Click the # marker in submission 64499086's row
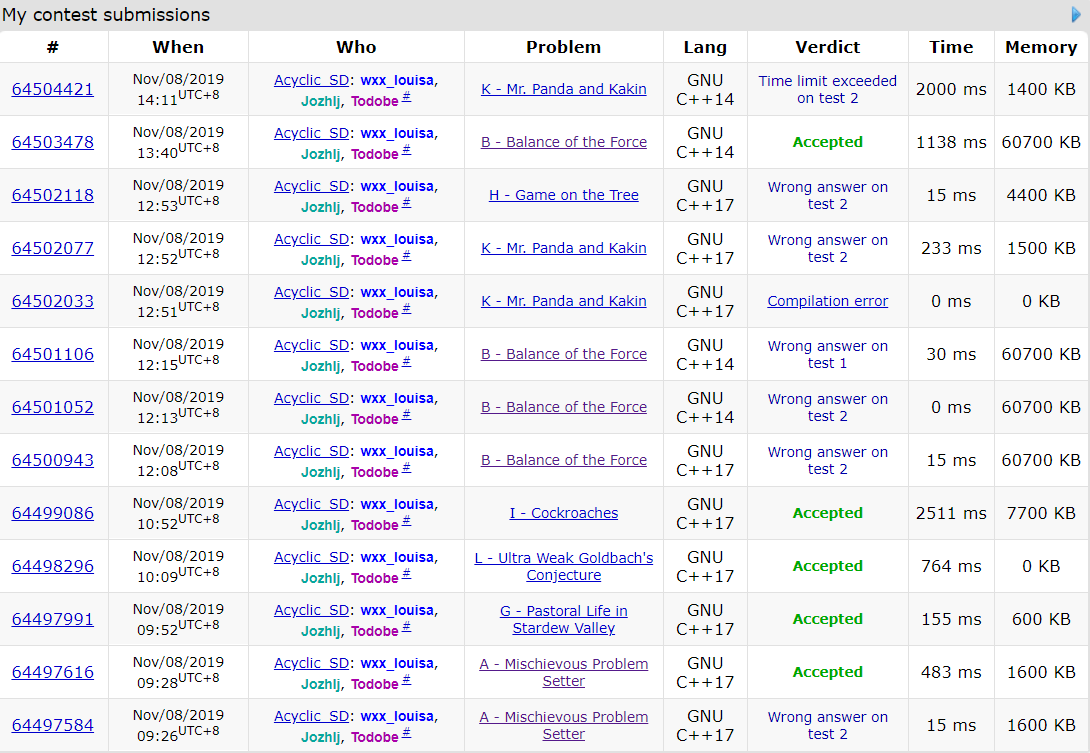The height and width of the screenshot is (753, 1090). point(406,521)
